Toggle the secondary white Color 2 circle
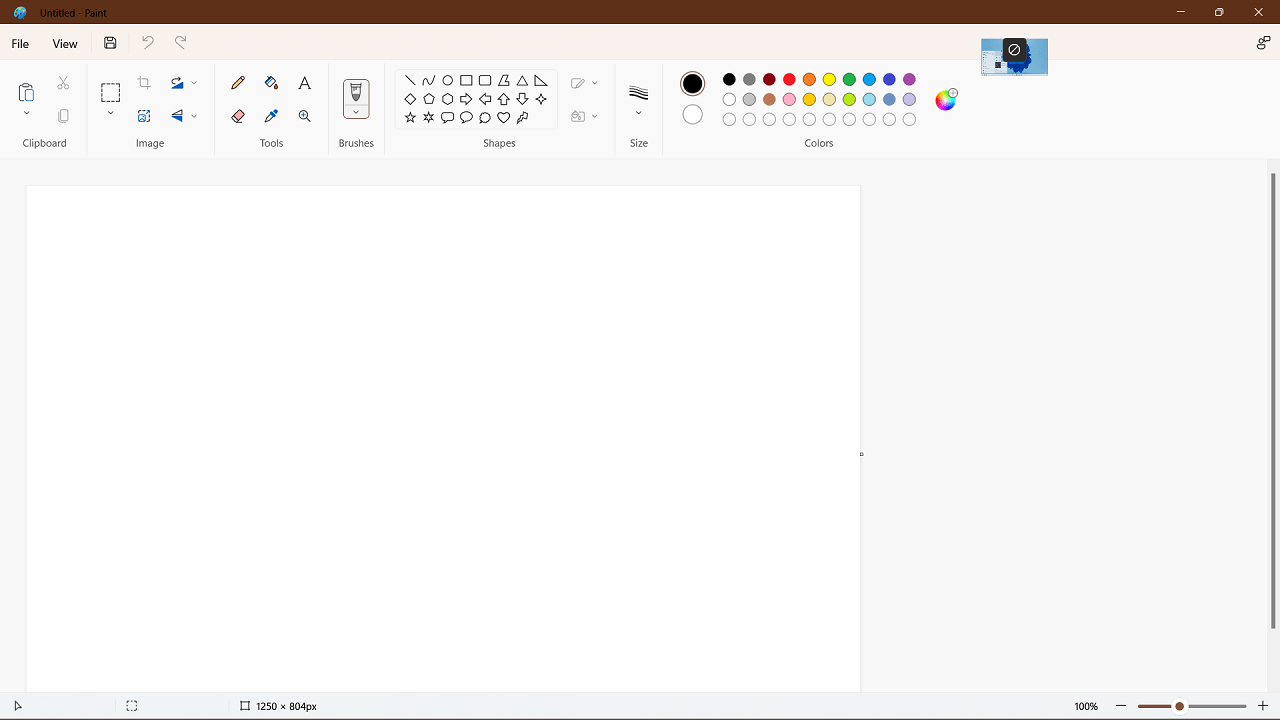 coord(692,115)
